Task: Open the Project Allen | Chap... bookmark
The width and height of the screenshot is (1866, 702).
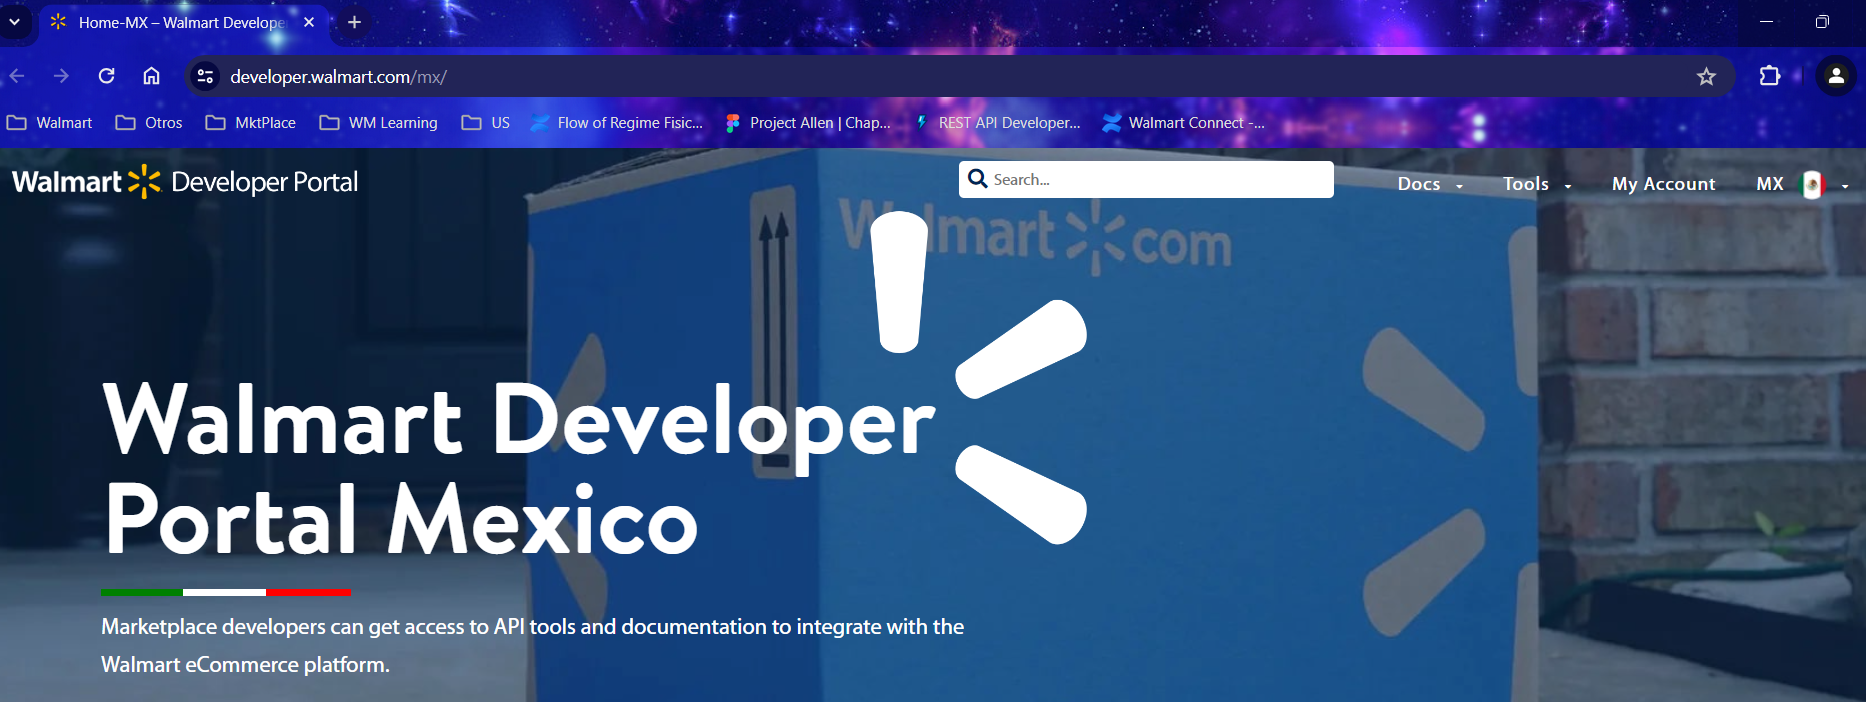Action: 808,123
